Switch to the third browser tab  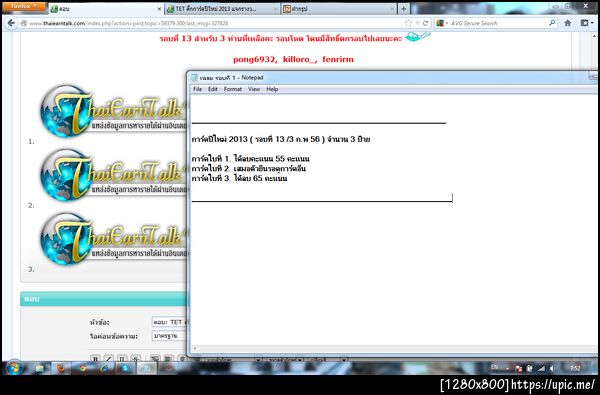(x=339, y=9)
